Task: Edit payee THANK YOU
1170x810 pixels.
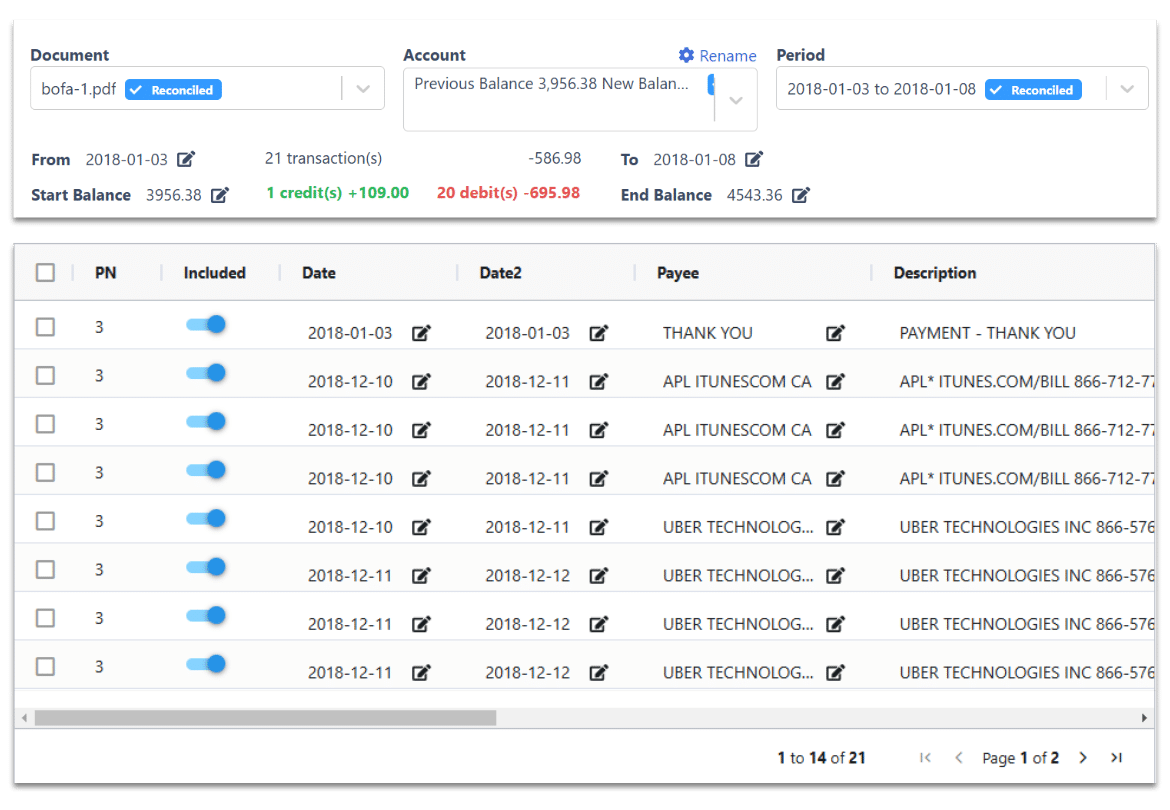Action: pyautogui.click(x=835, y=333)
